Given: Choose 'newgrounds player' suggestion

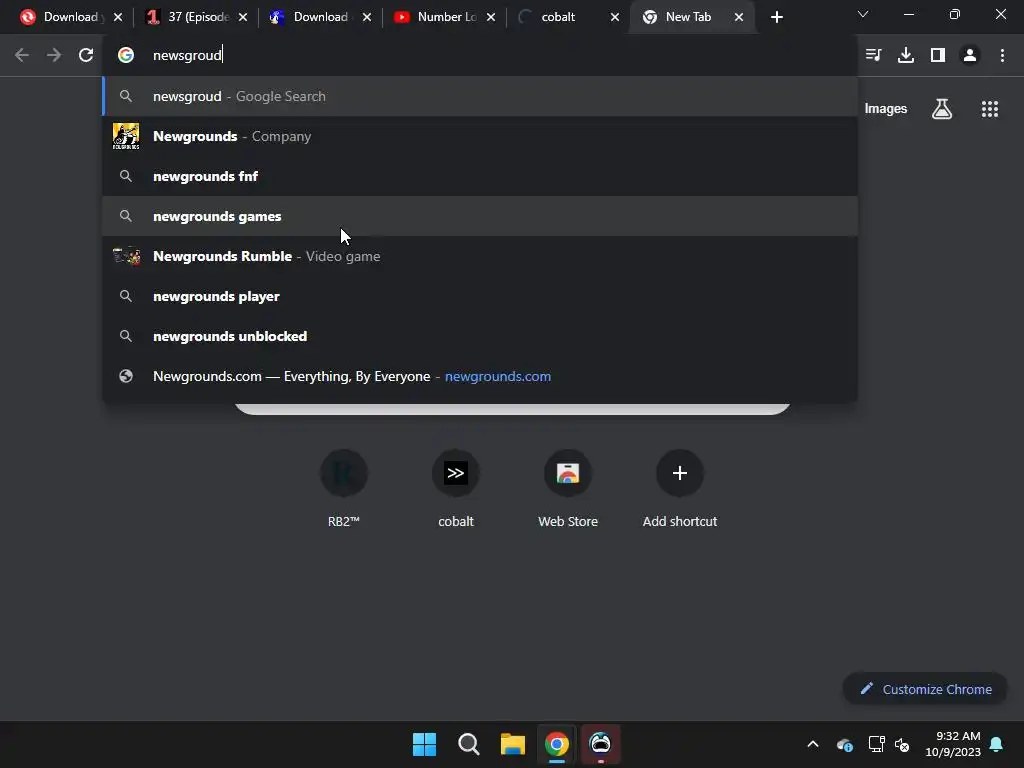Looking at the screenshot, I should pyautogui.click(x=480, y=296).
